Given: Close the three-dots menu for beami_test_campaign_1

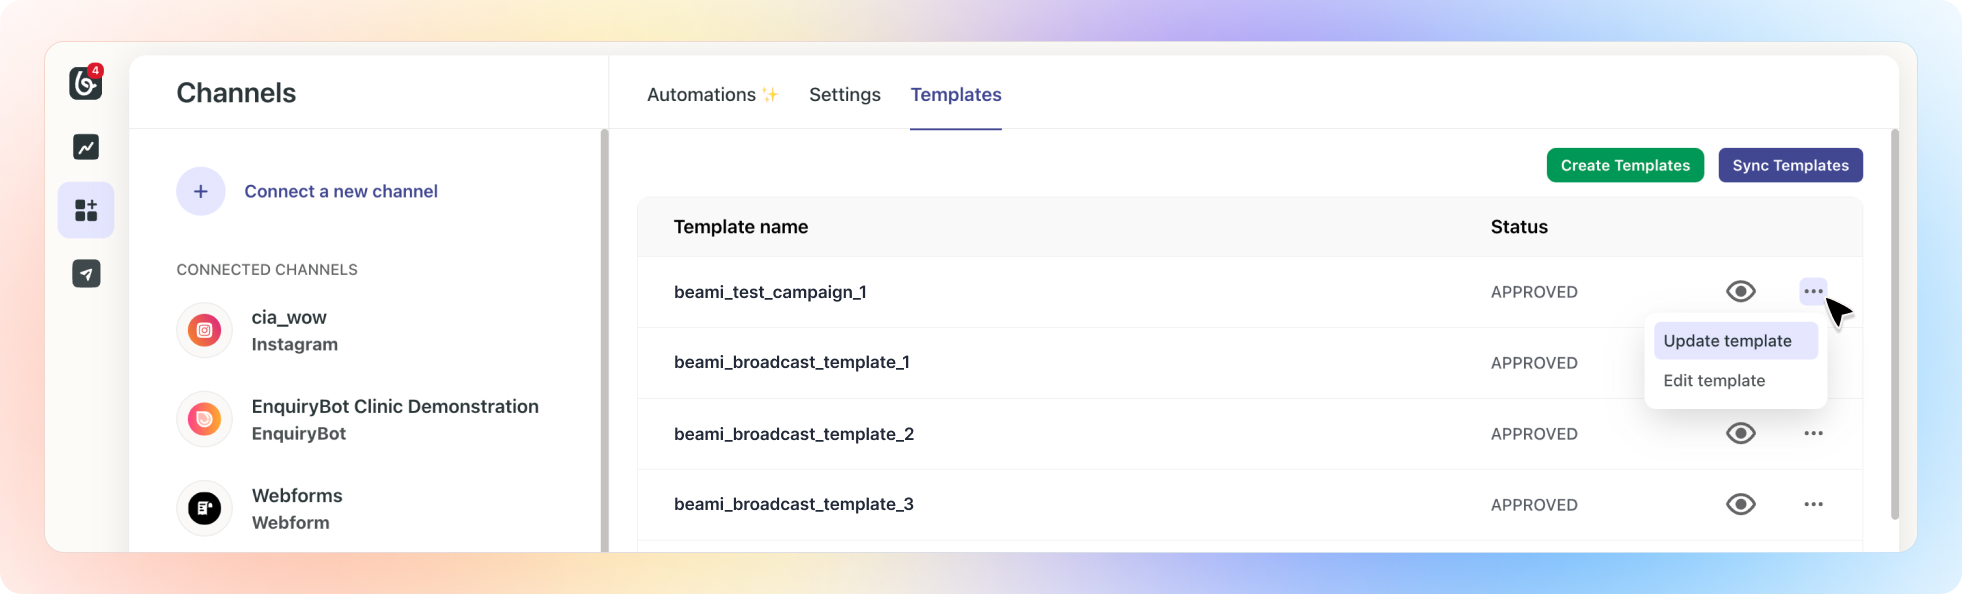Looking at the screenshot, I should coord(1813,291).
